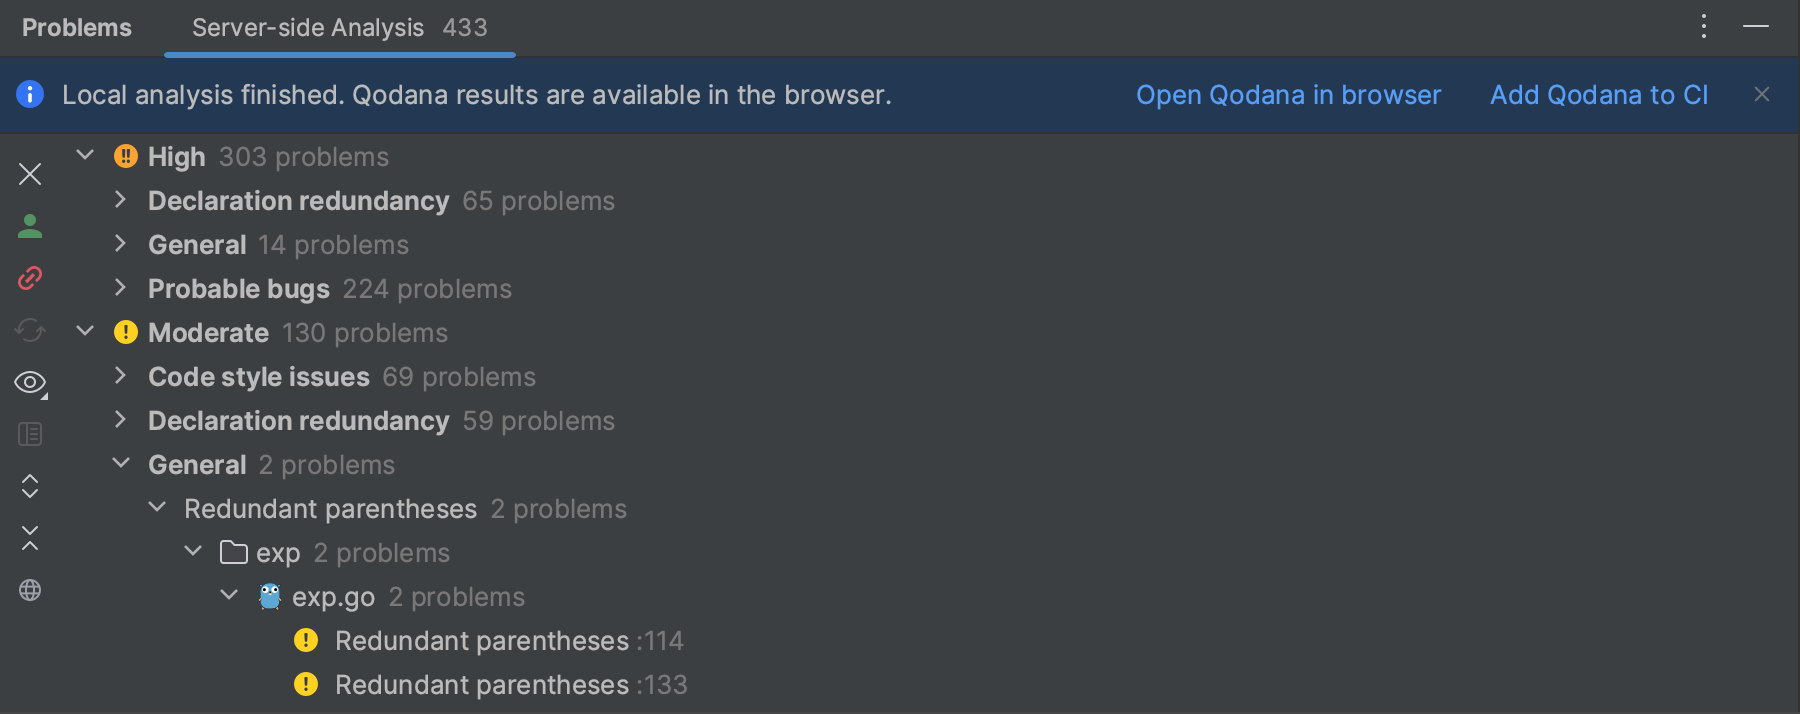Viewport: 1800px width, 714px height.
Task: Collapse the exp folder node
Action: coord(193,552)
